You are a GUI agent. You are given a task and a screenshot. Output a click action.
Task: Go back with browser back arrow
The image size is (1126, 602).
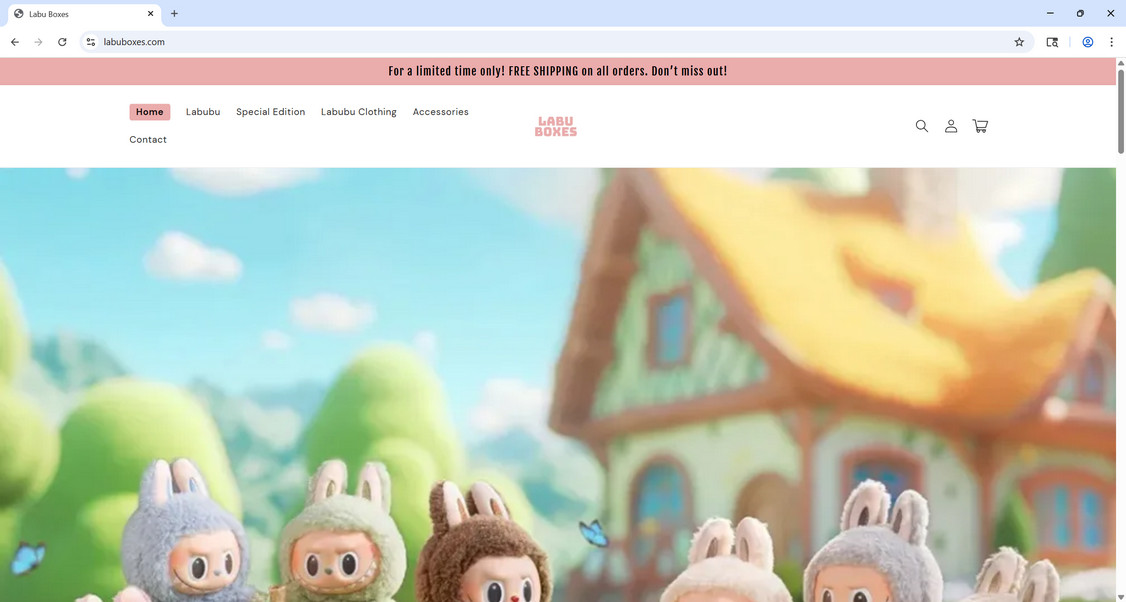[x=14, y=42]
